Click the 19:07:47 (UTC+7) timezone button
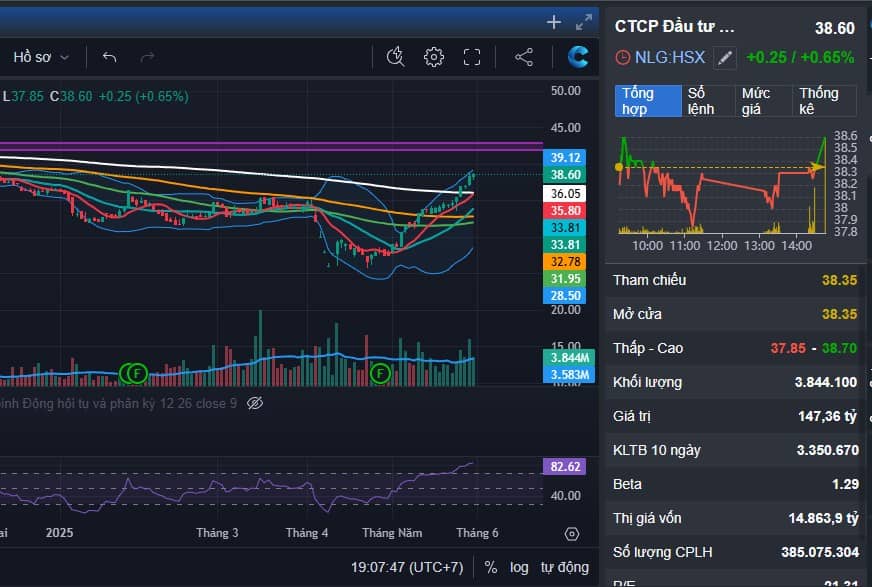Viewport: 872px width, 587px height. click(407, 567)
